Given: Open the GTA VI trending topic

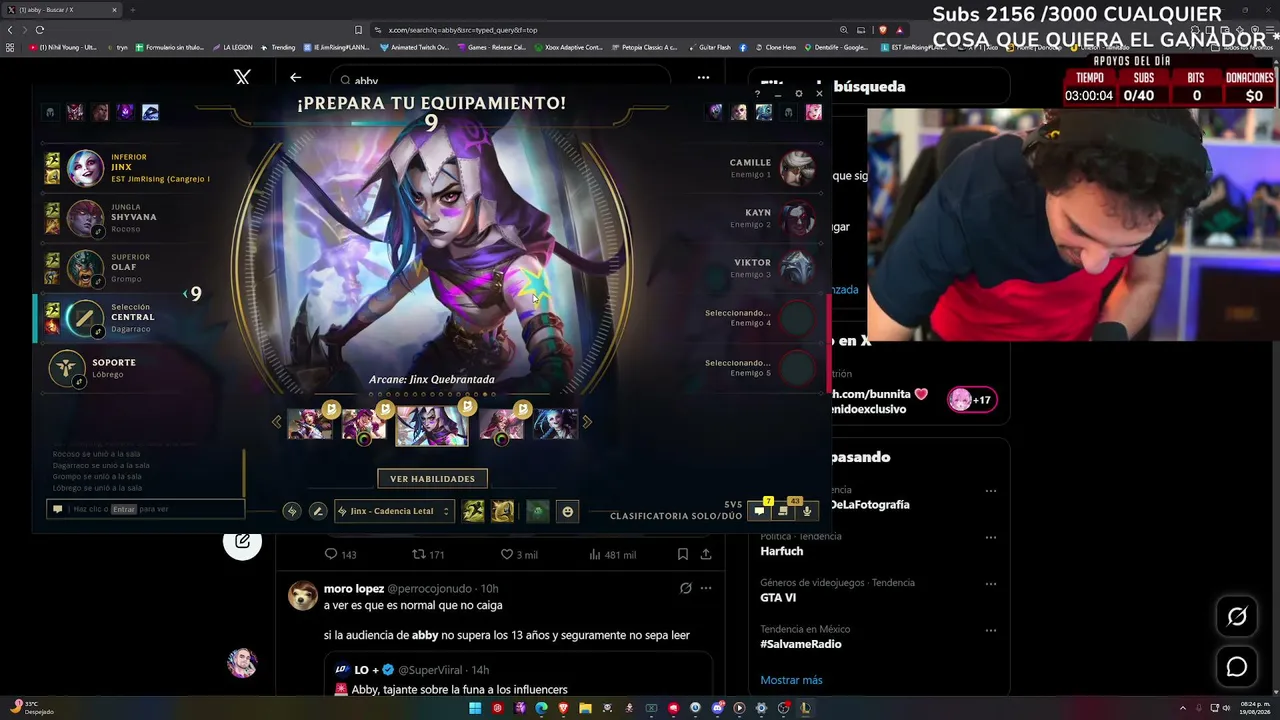Looking at the screenshot, I should [778, 598].
